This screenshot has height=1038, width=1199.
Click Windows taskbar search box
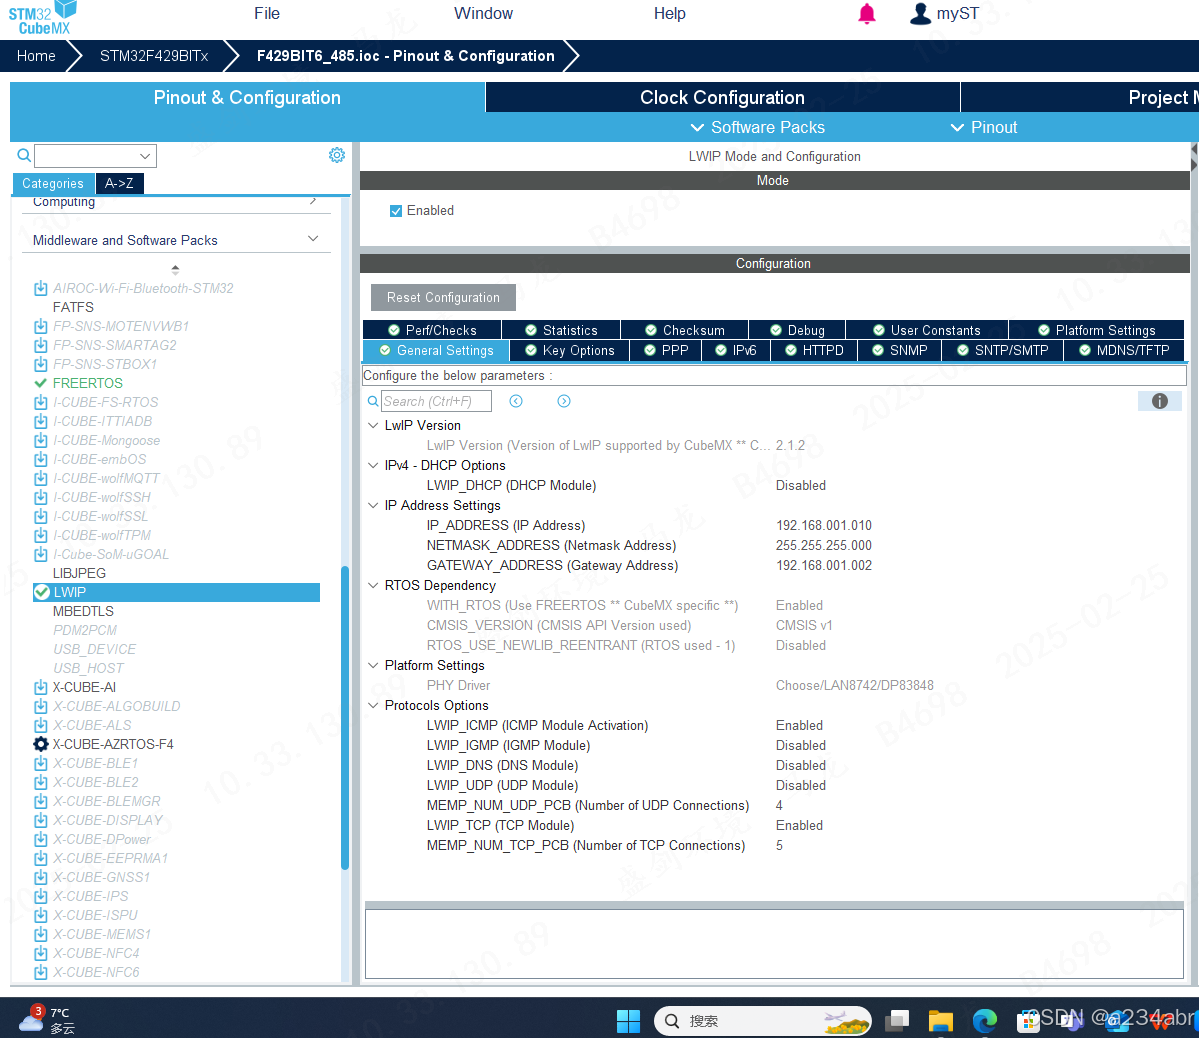763,1021
